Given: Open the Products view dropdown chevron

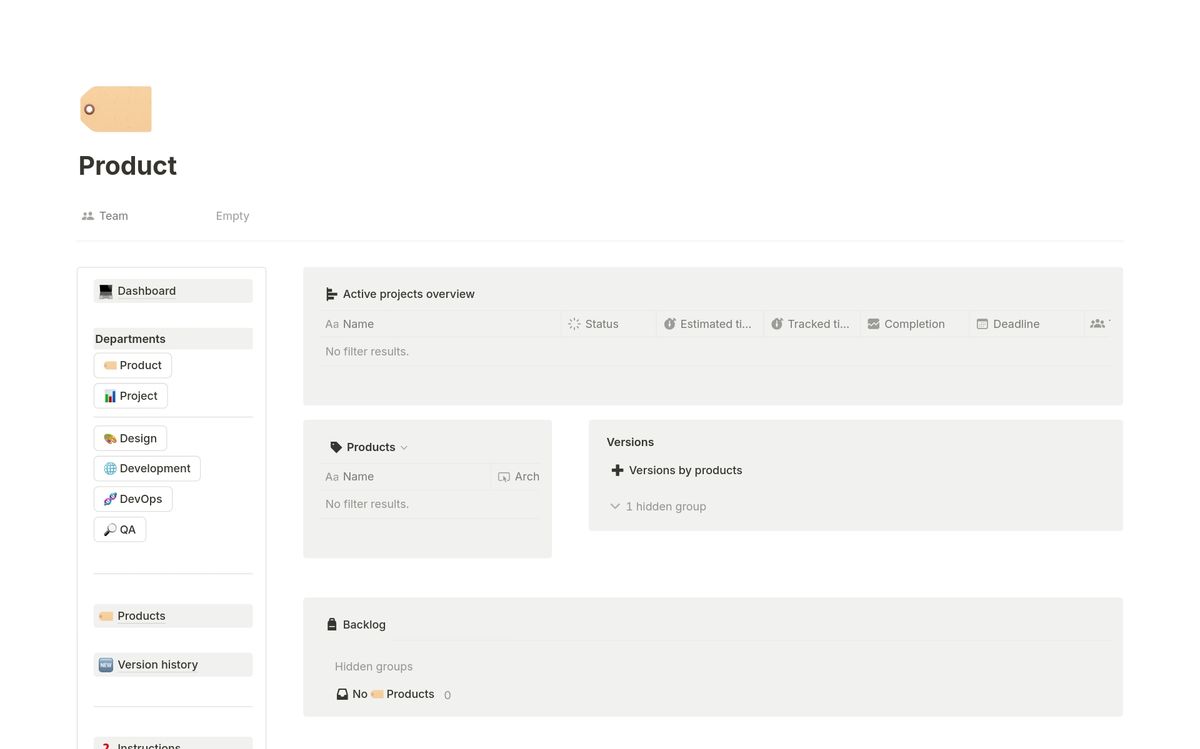Looking at the screenshot, I should point(404,448).
